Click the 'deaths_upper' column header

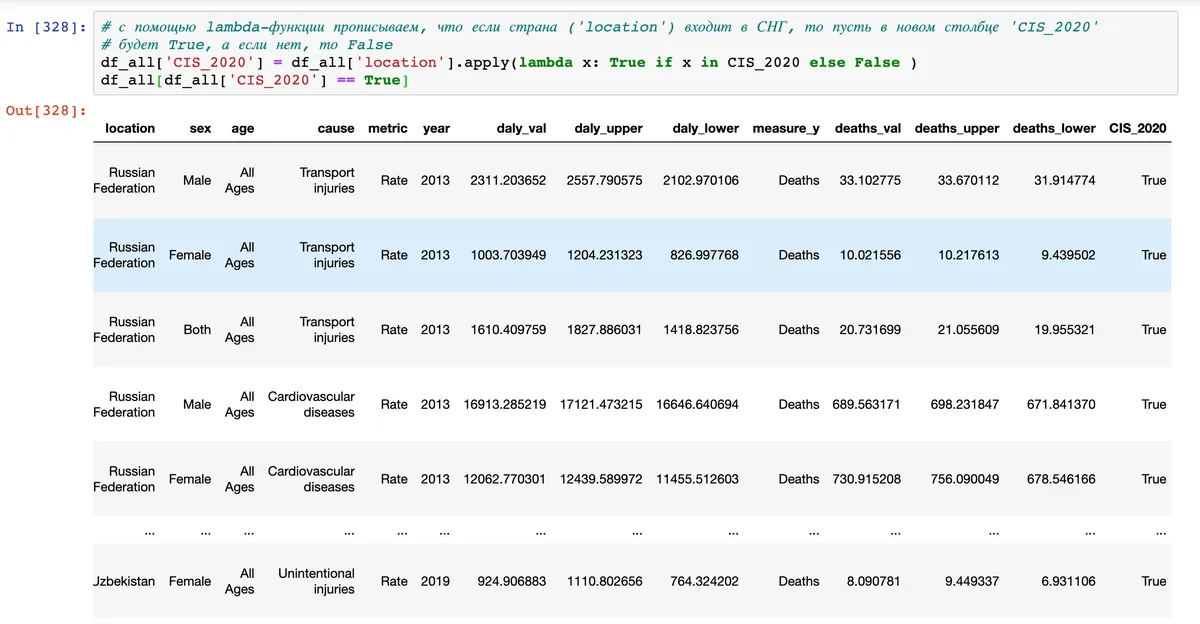957,128
